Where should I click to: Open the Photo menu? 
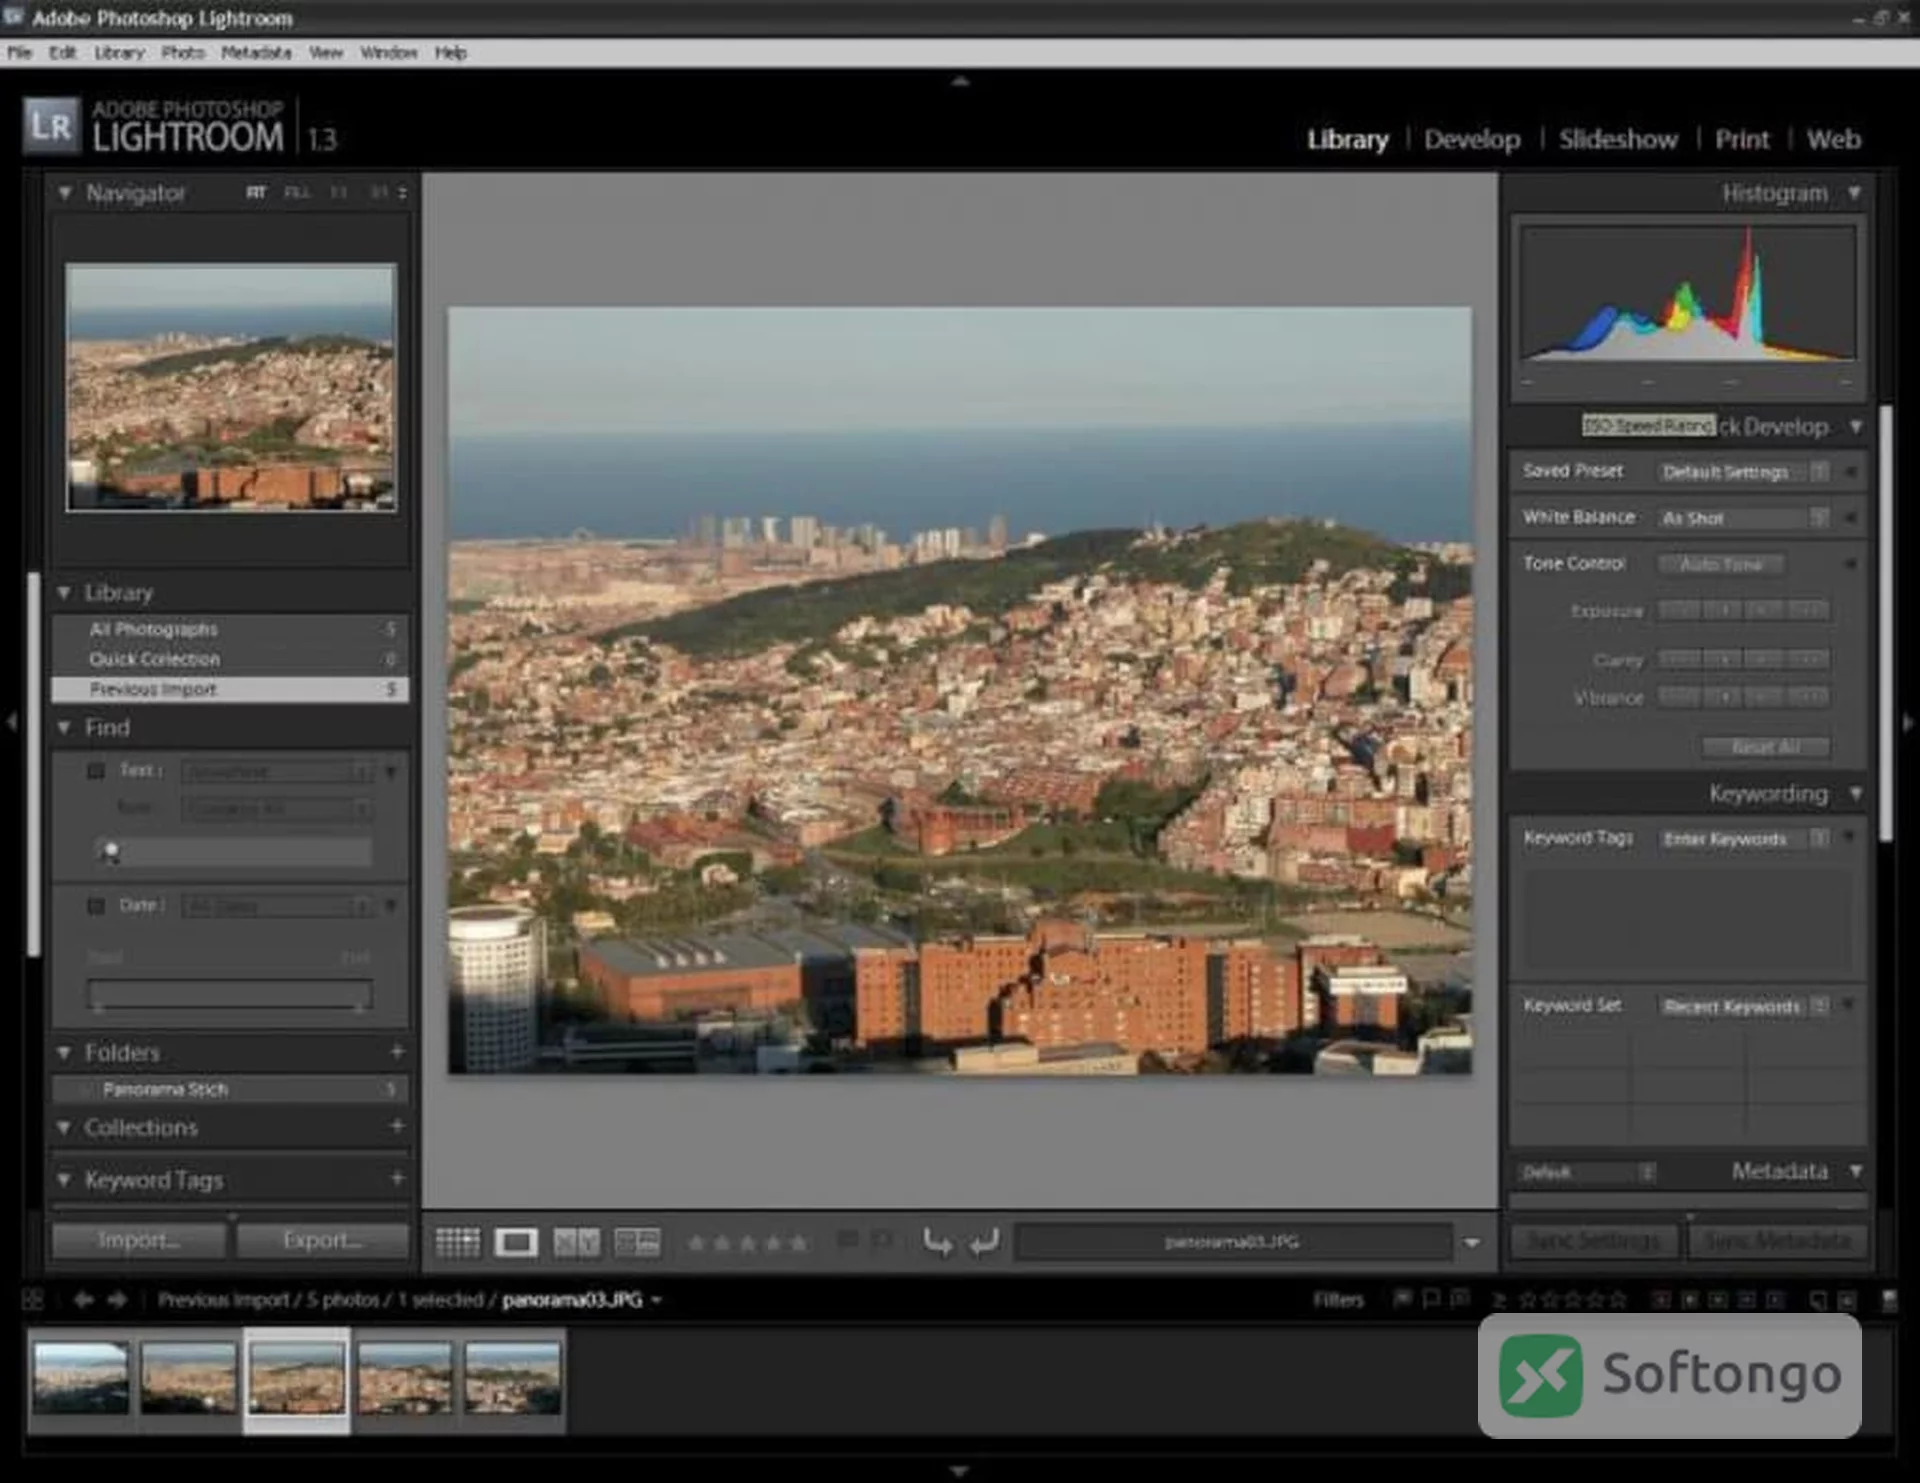click(183, 52)
